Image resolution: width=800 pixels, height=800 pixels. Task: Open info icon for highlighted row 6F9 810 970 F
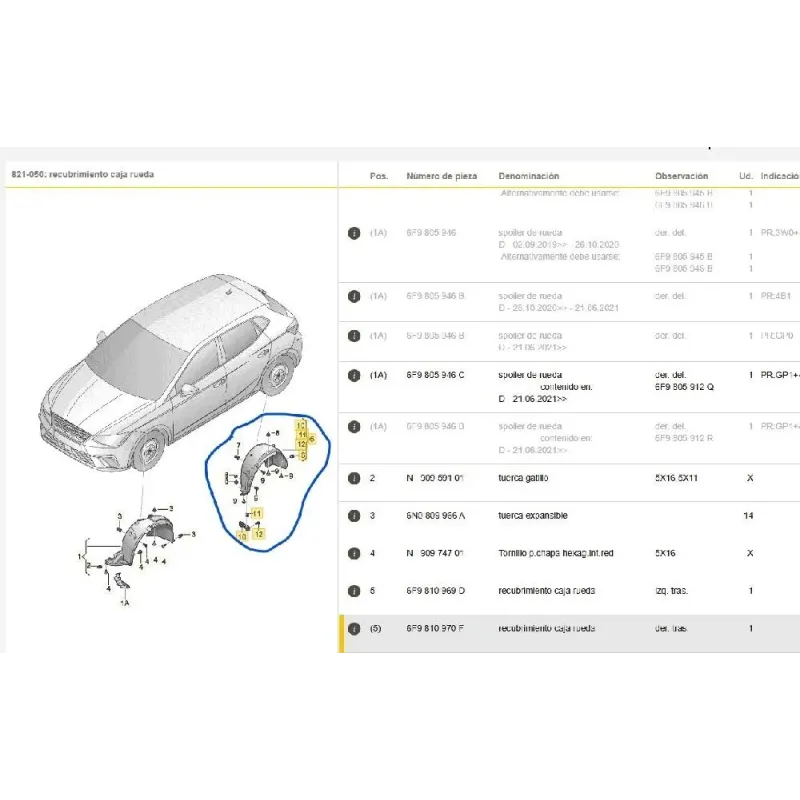point(353,629)
